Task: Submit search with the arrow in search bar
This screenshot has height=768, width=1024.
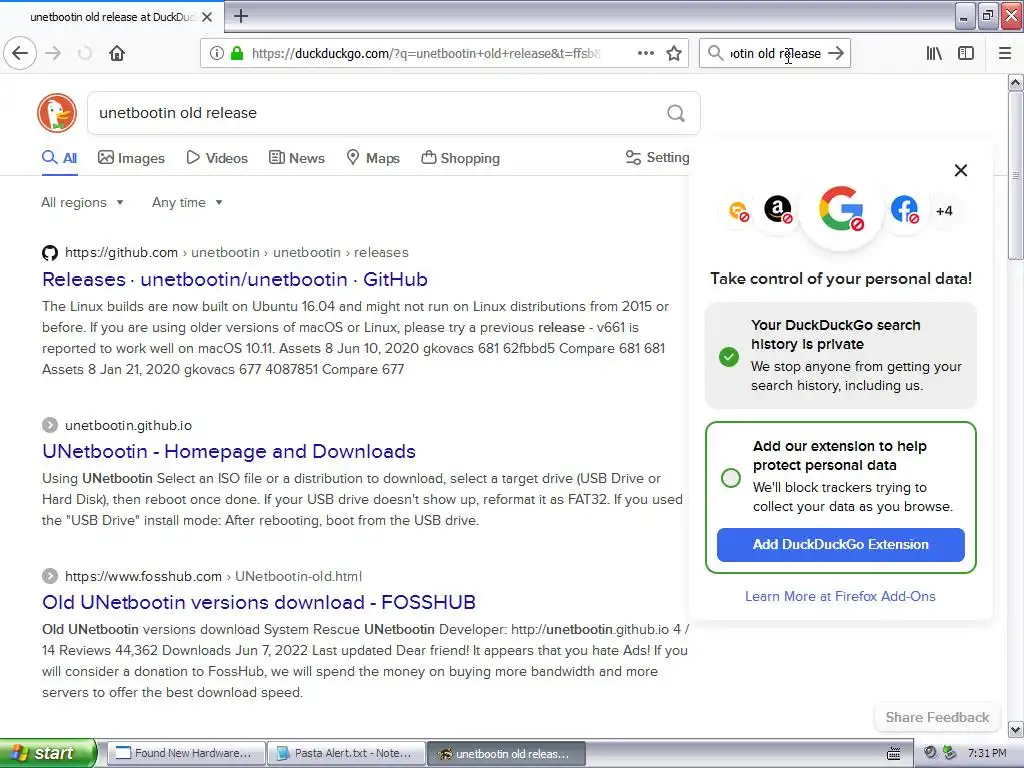Action: pos(836,53)
